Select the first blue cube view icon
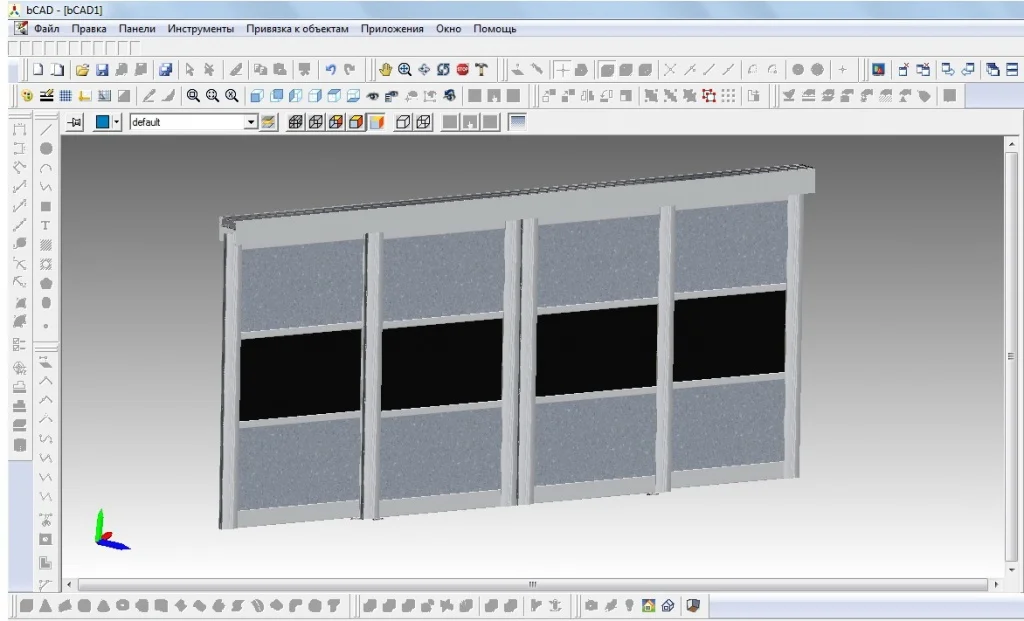 tap(257, 96)
